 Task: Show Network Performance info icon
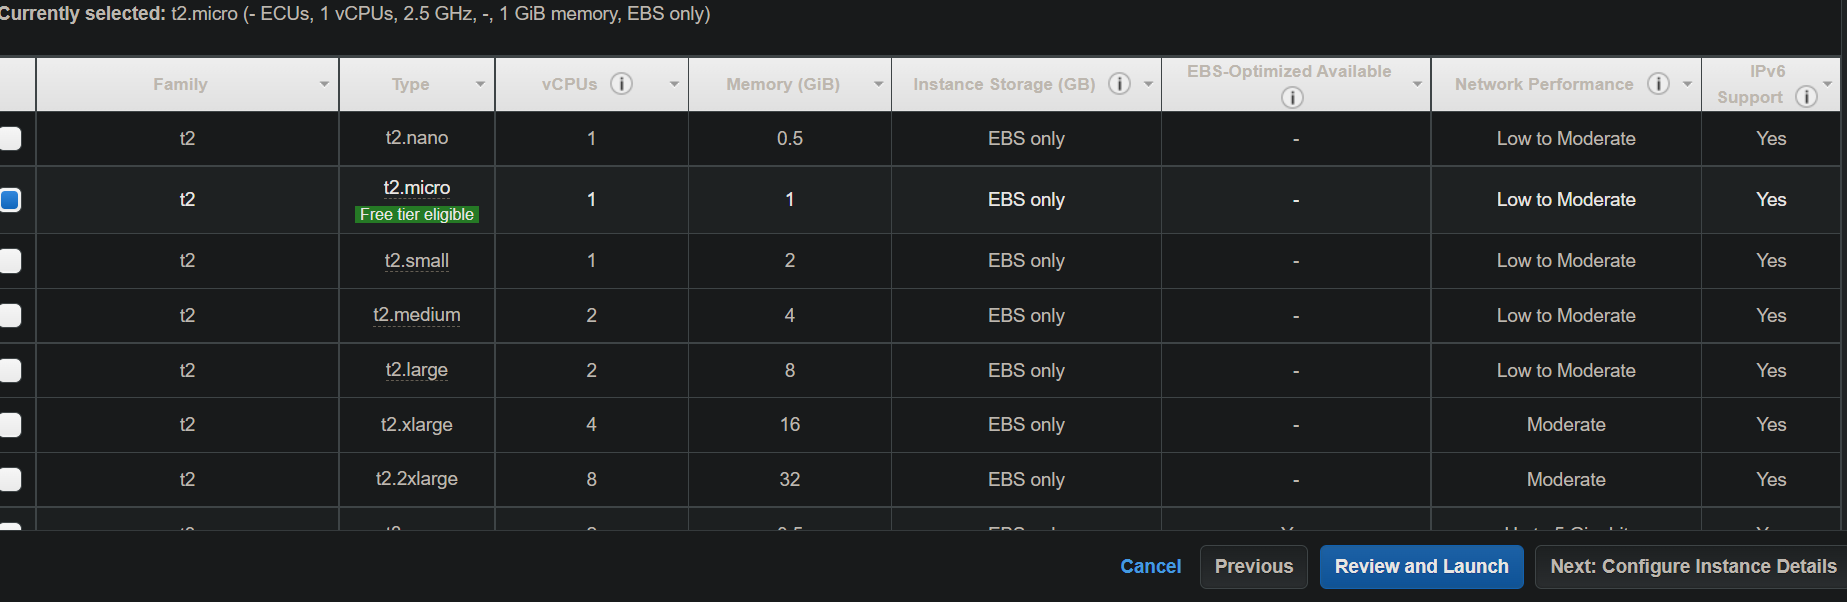tap(1658, 84)
